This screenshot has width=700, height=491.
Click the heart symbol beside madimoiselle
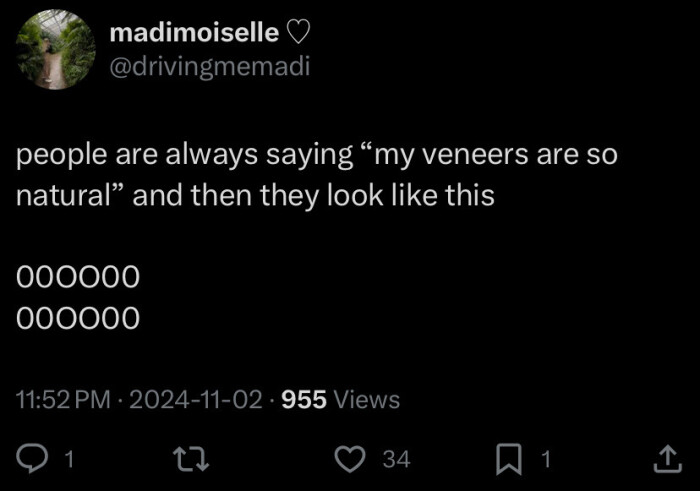point(299,33)
